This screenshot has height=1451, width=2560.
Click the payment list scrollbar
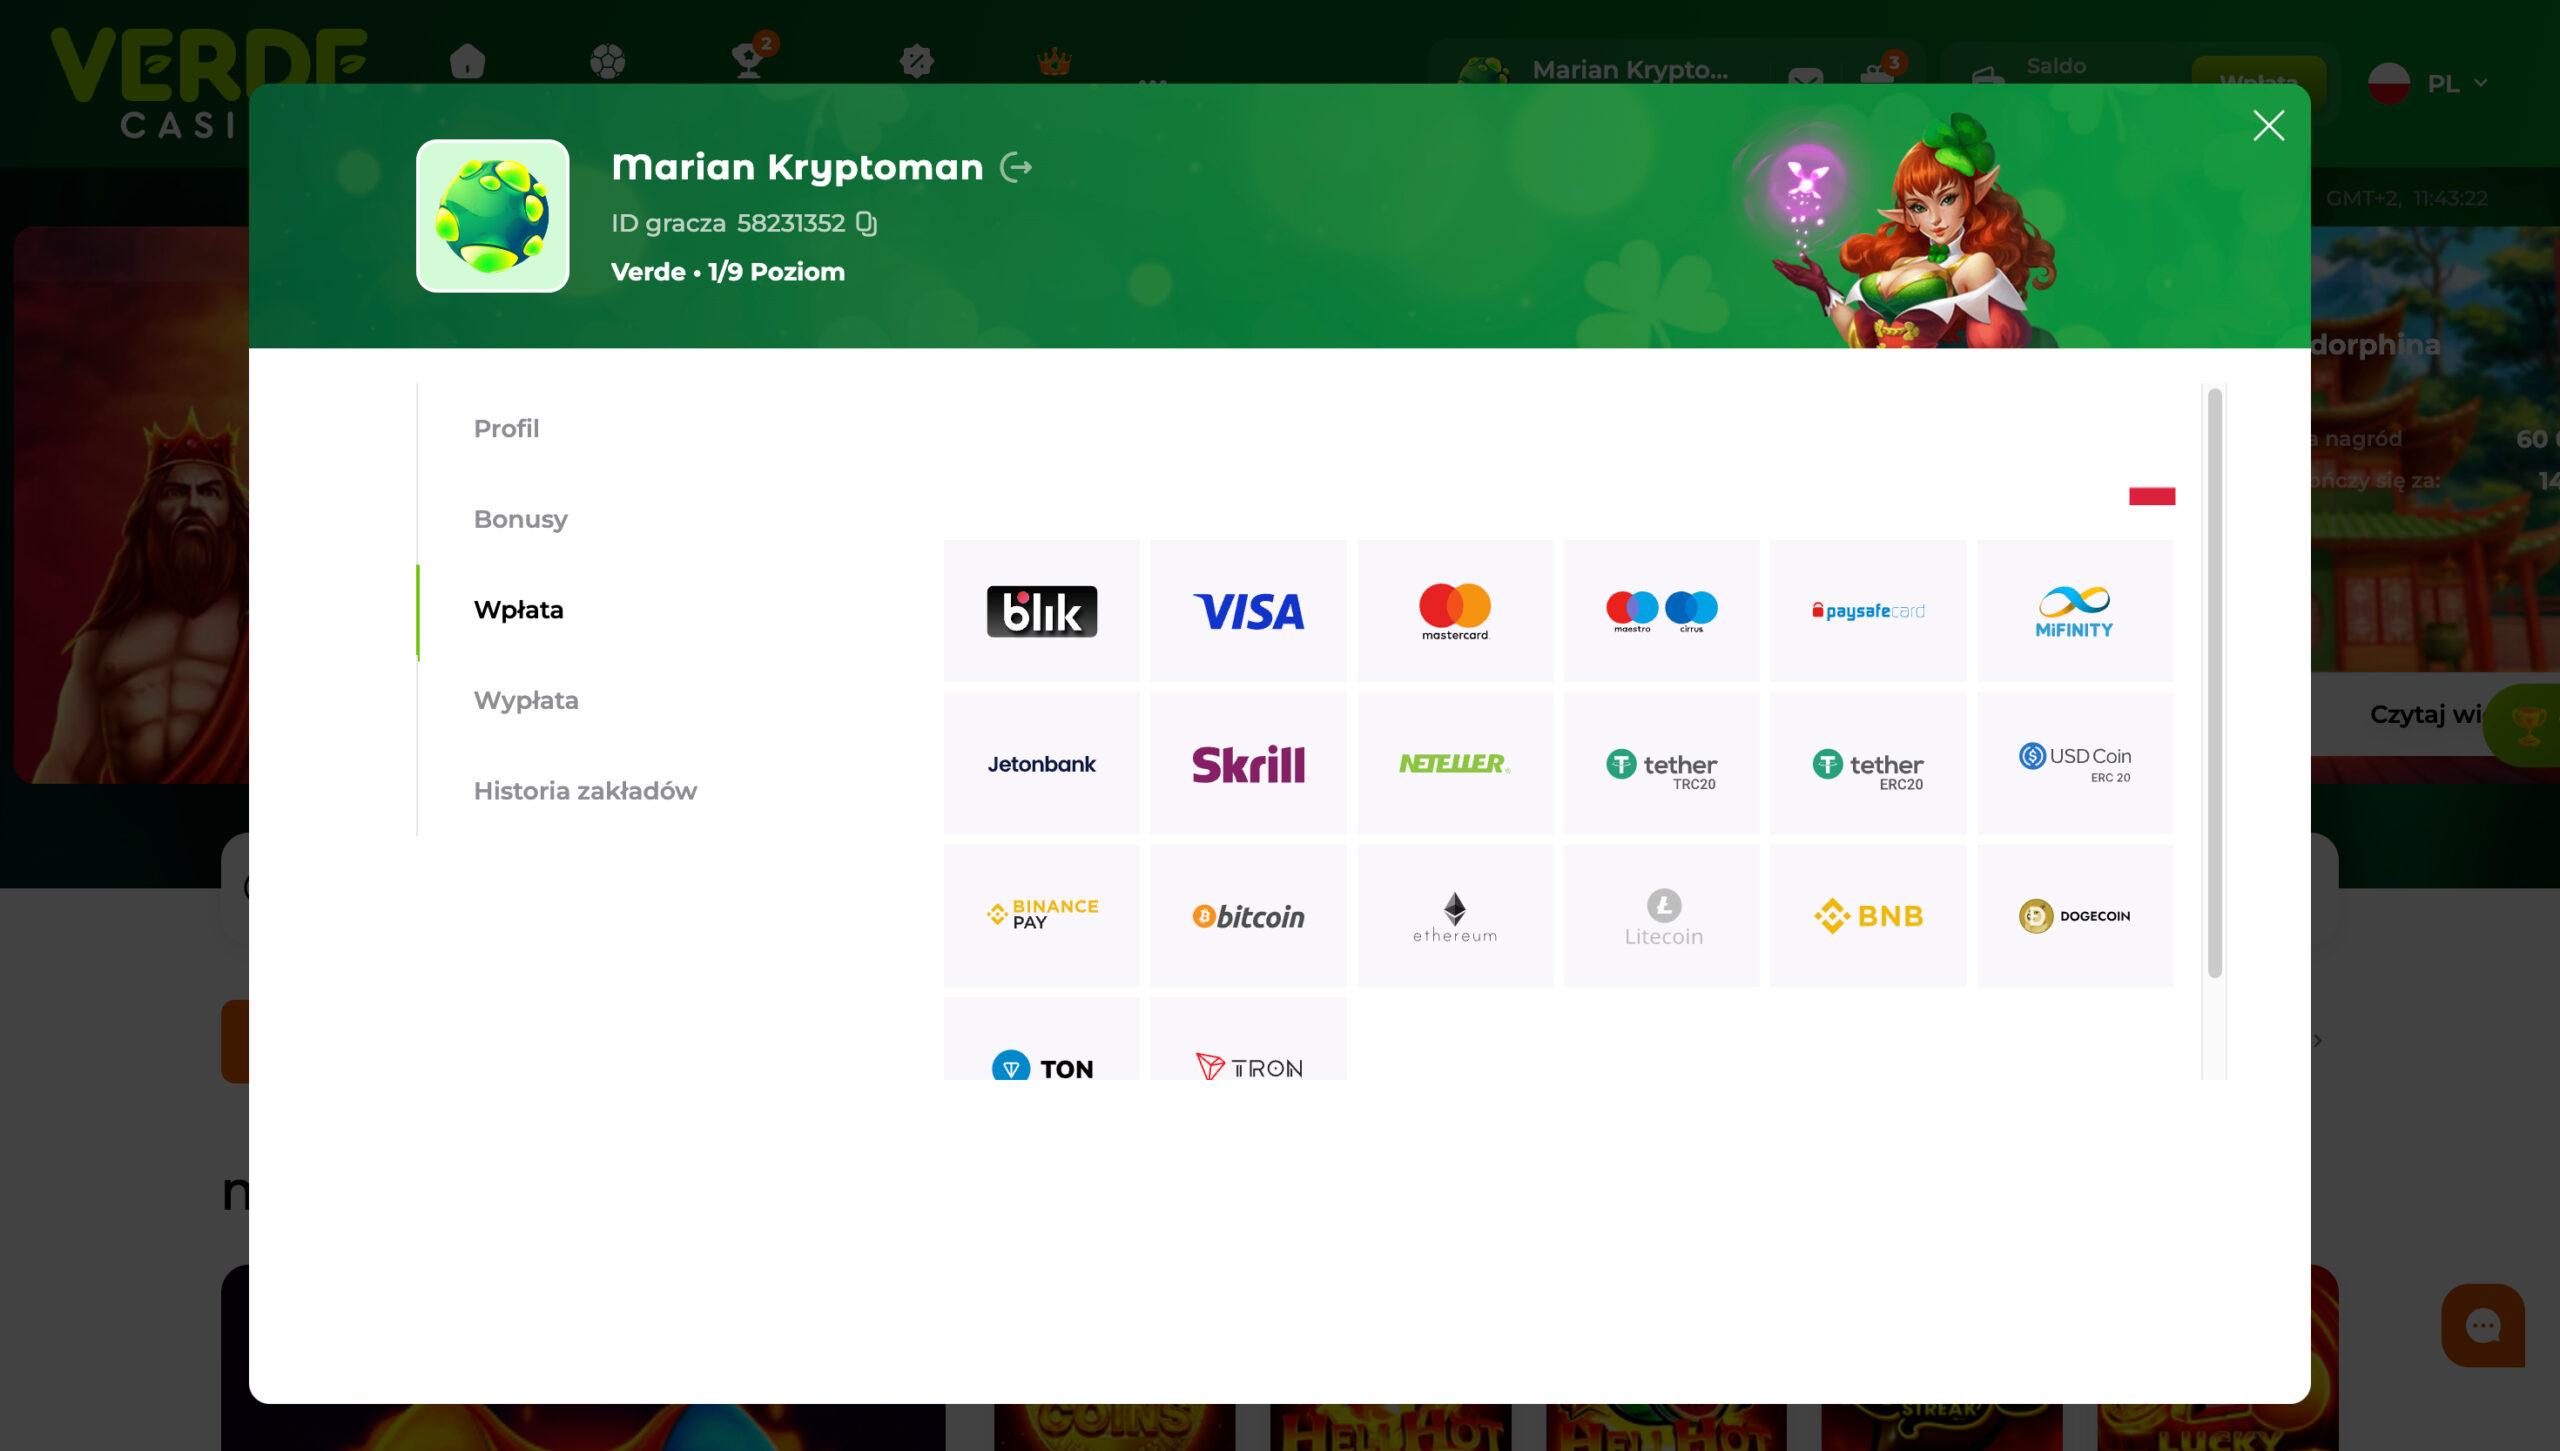point(2214,682)
